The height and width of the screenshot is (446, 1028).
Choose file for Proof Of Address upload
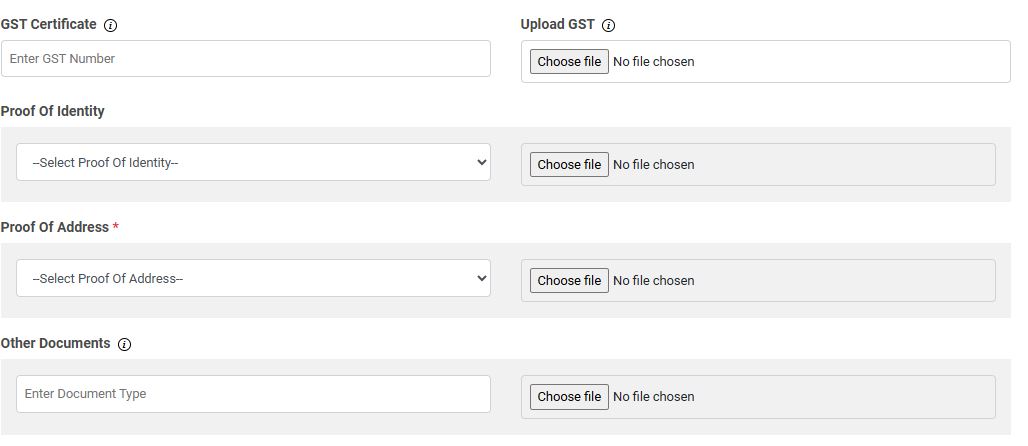pos(569,281)
